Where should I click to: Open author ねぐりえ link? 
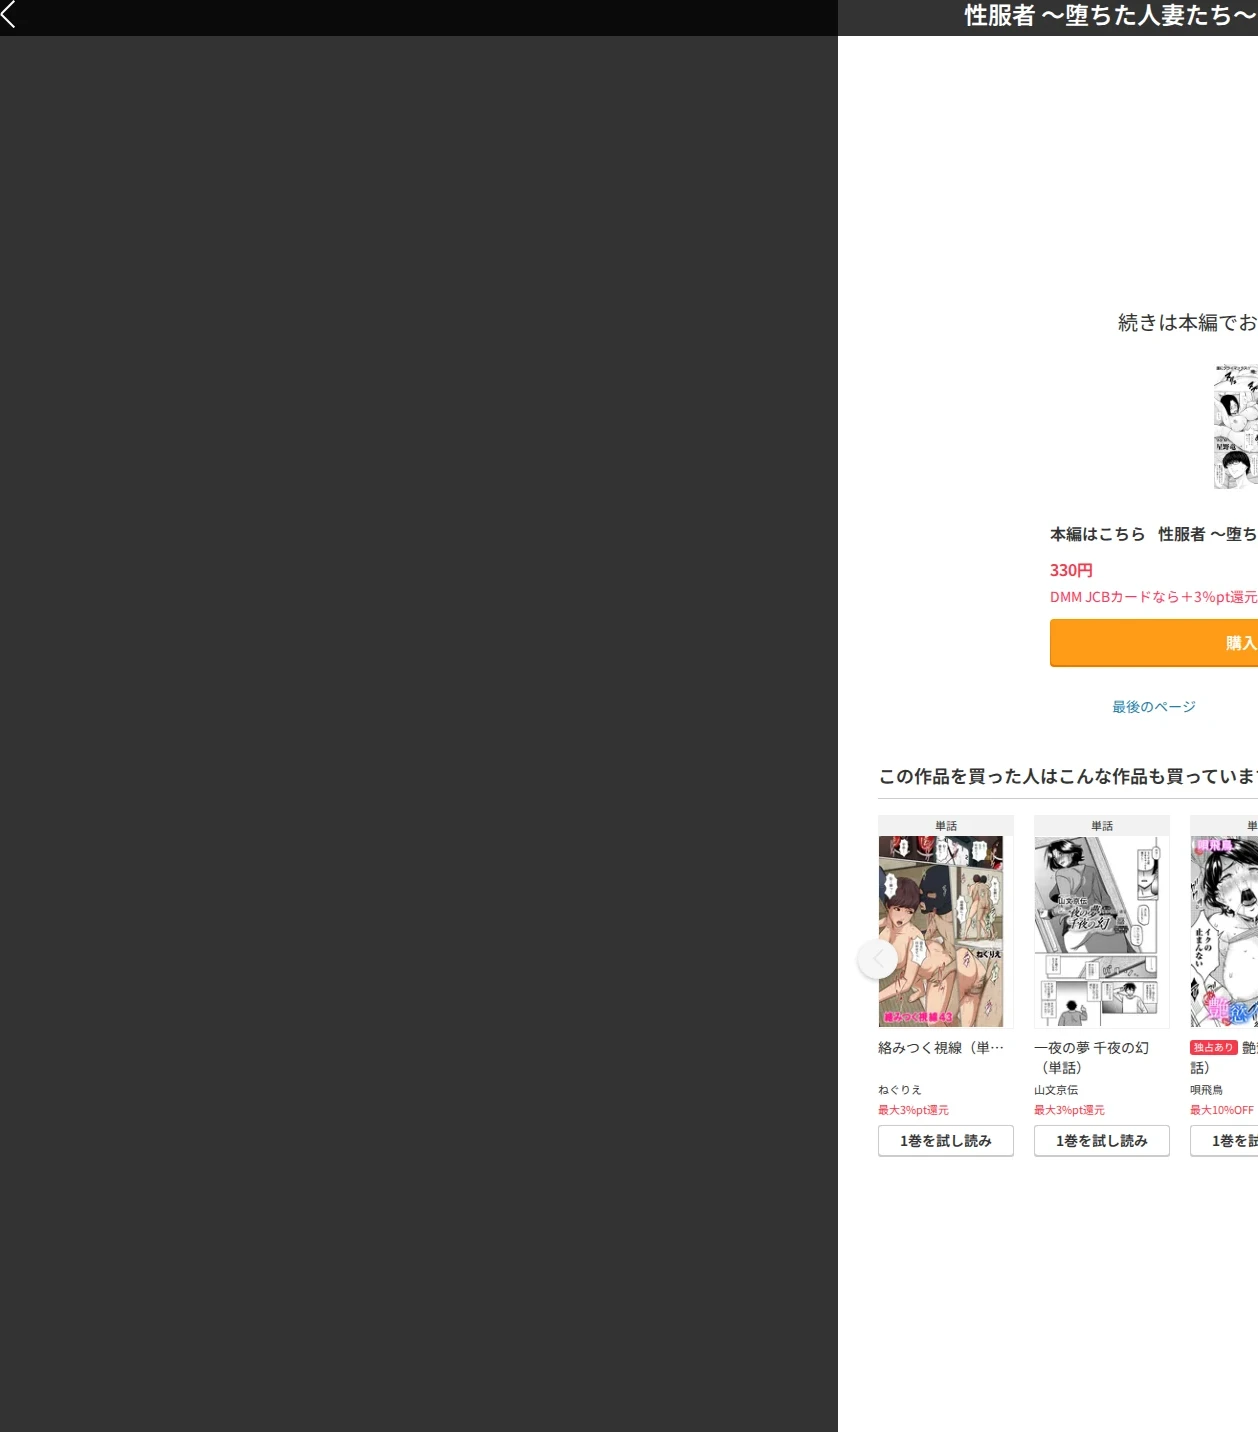tap(900, 1090)
